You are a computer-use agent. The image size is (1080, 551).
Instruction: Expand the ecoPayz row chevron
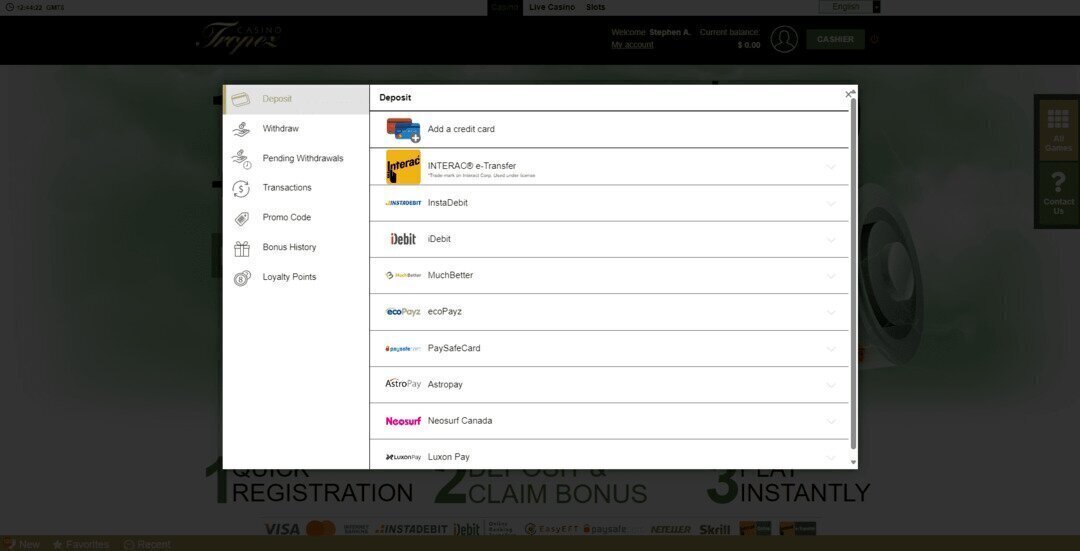[831, 313]
